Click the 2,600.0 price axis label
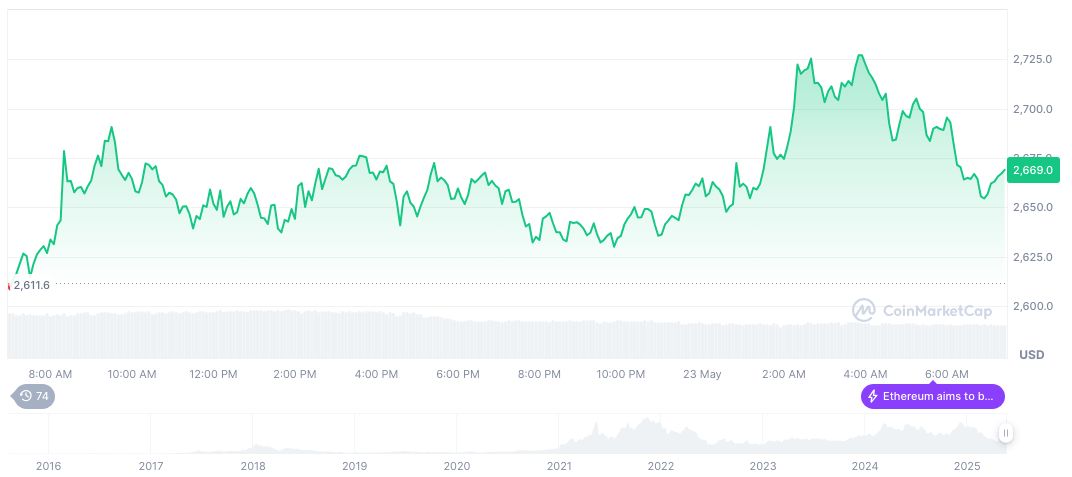1072x477 pixels. [1032, 306]
